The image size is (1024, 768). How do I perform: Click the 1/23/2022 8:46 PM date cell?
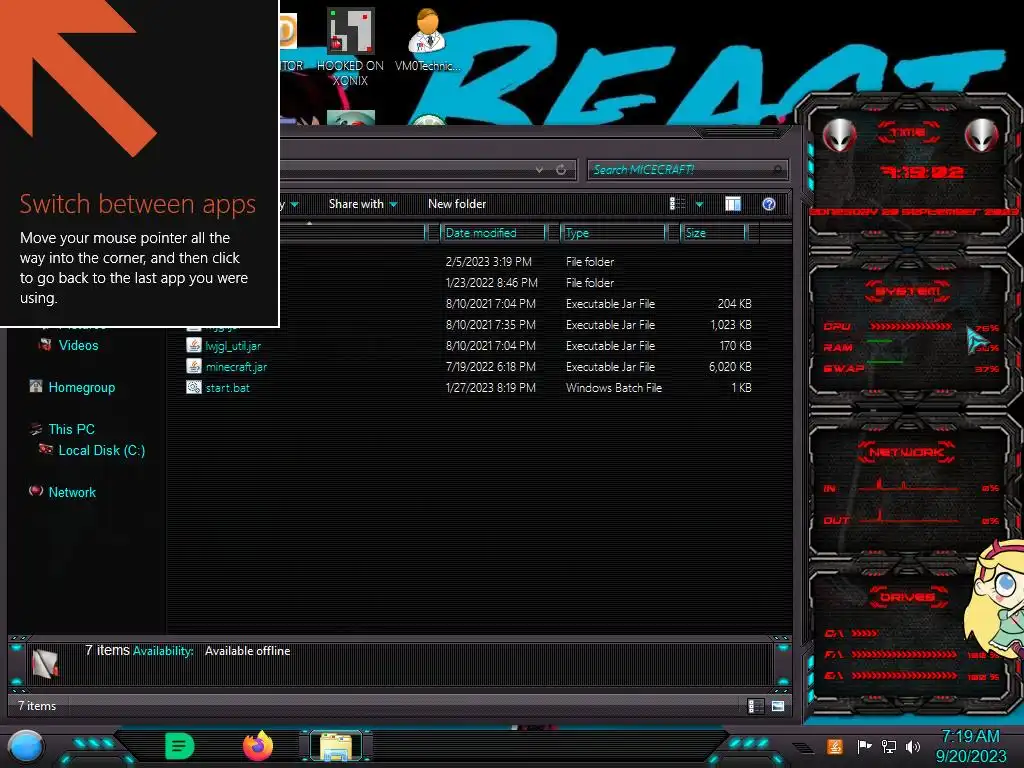(492, 283)
